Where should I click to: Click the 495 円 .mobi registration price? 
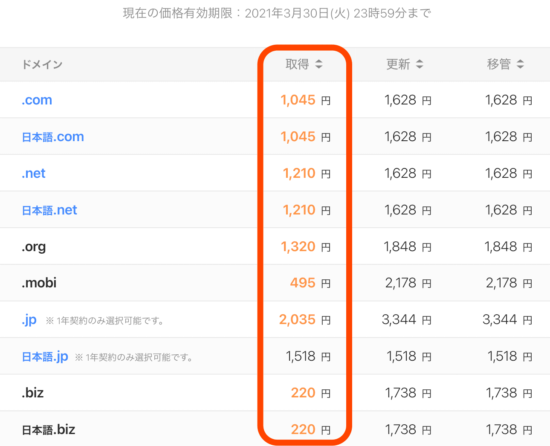tap(310, 283)
